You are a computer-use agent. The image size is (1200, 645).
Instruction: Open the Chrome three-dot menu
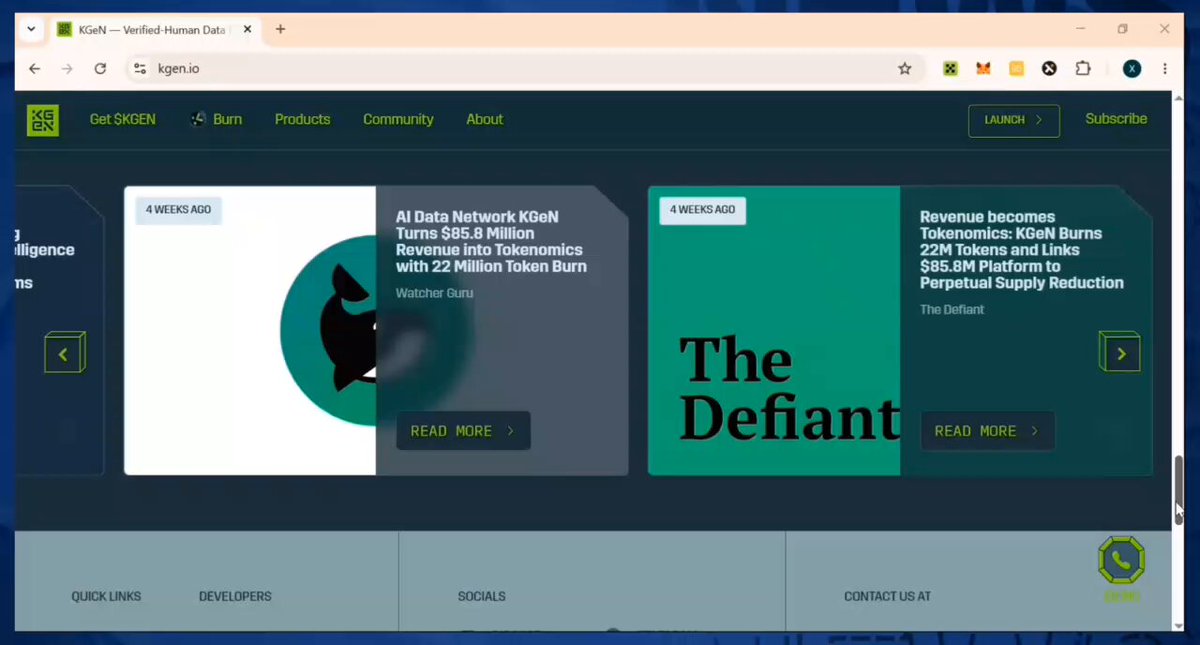click(1165, 69)
